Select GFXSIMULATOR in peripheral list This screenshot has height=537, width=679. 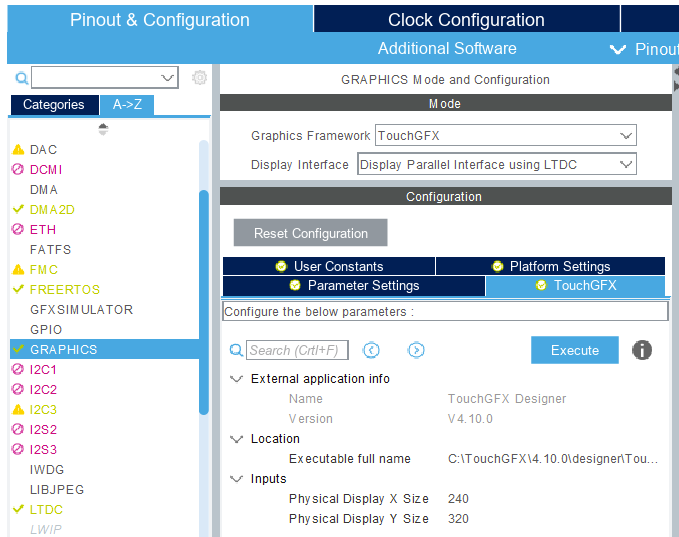point(81,310)
